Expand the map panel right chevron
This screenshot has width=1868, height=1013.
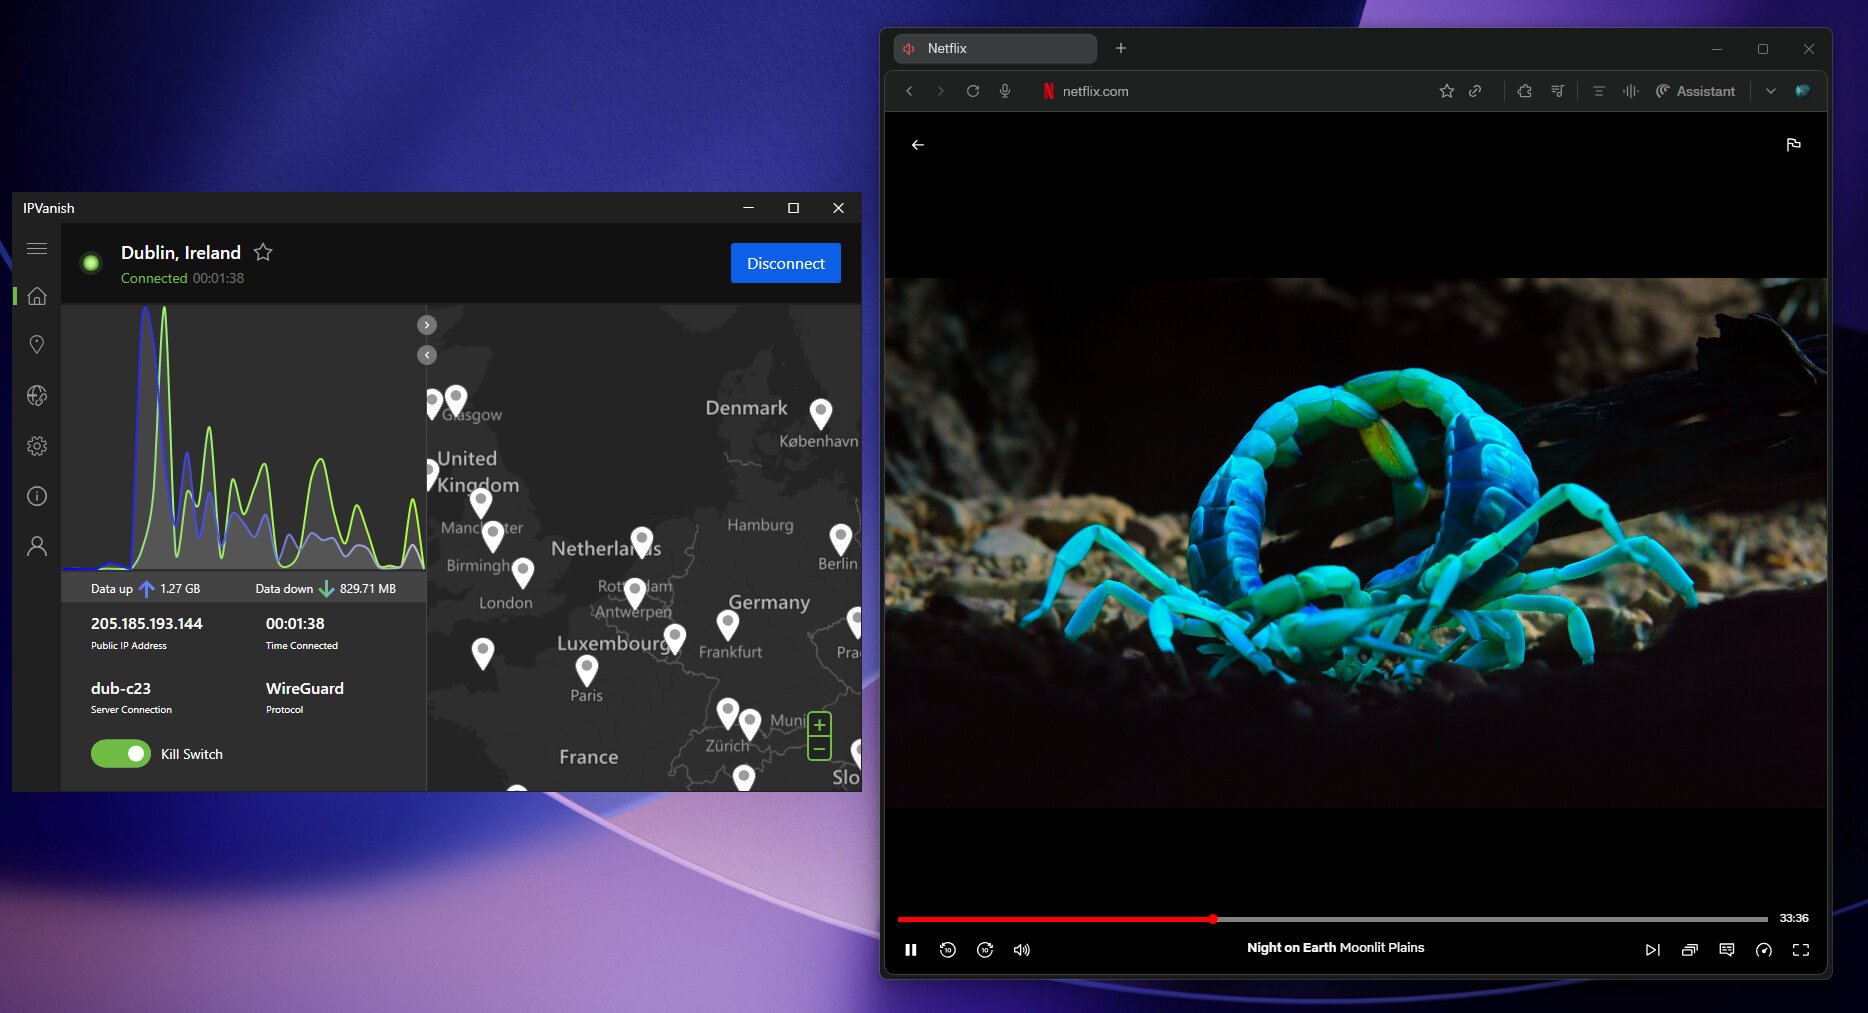coord(427,325)
